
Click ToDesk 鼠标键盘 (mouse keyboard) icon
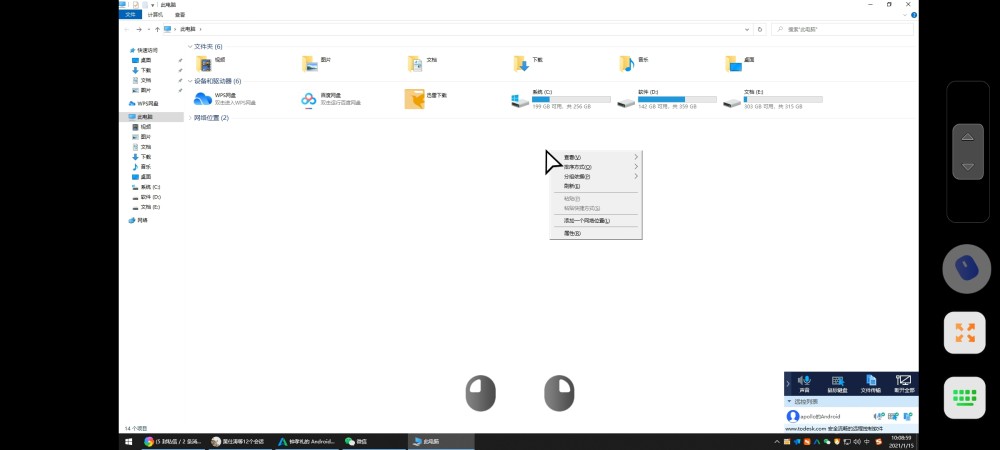point(837,381)
